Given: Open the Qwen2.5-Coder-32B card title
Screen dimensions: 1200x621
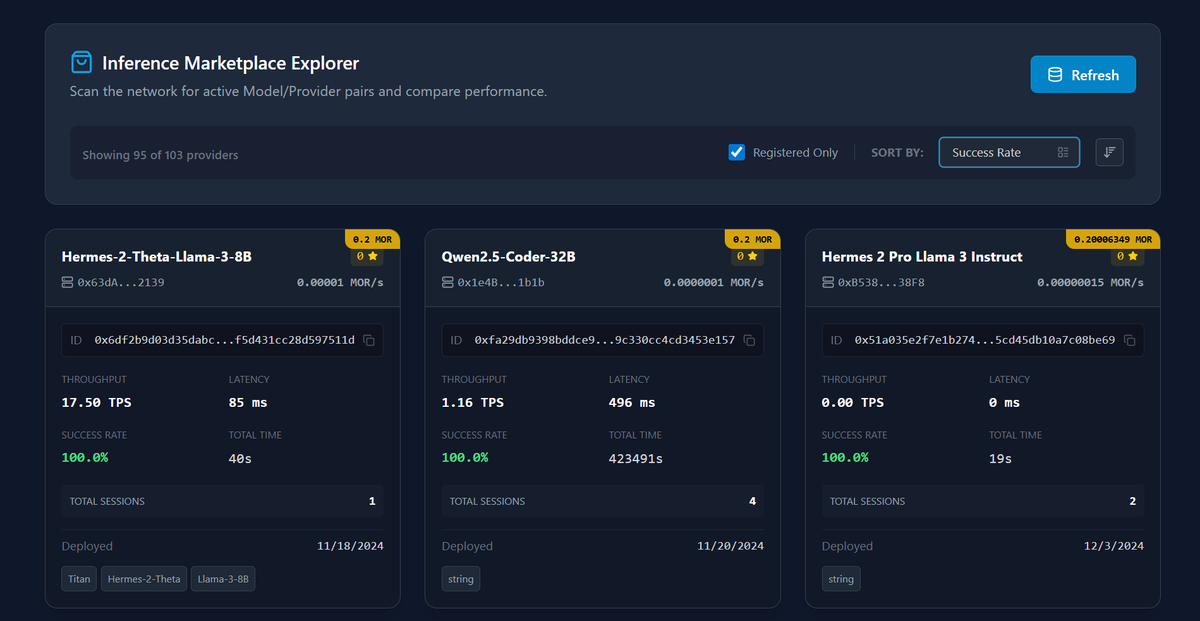Looking at the screenshot, I should (x=509, y=257).
